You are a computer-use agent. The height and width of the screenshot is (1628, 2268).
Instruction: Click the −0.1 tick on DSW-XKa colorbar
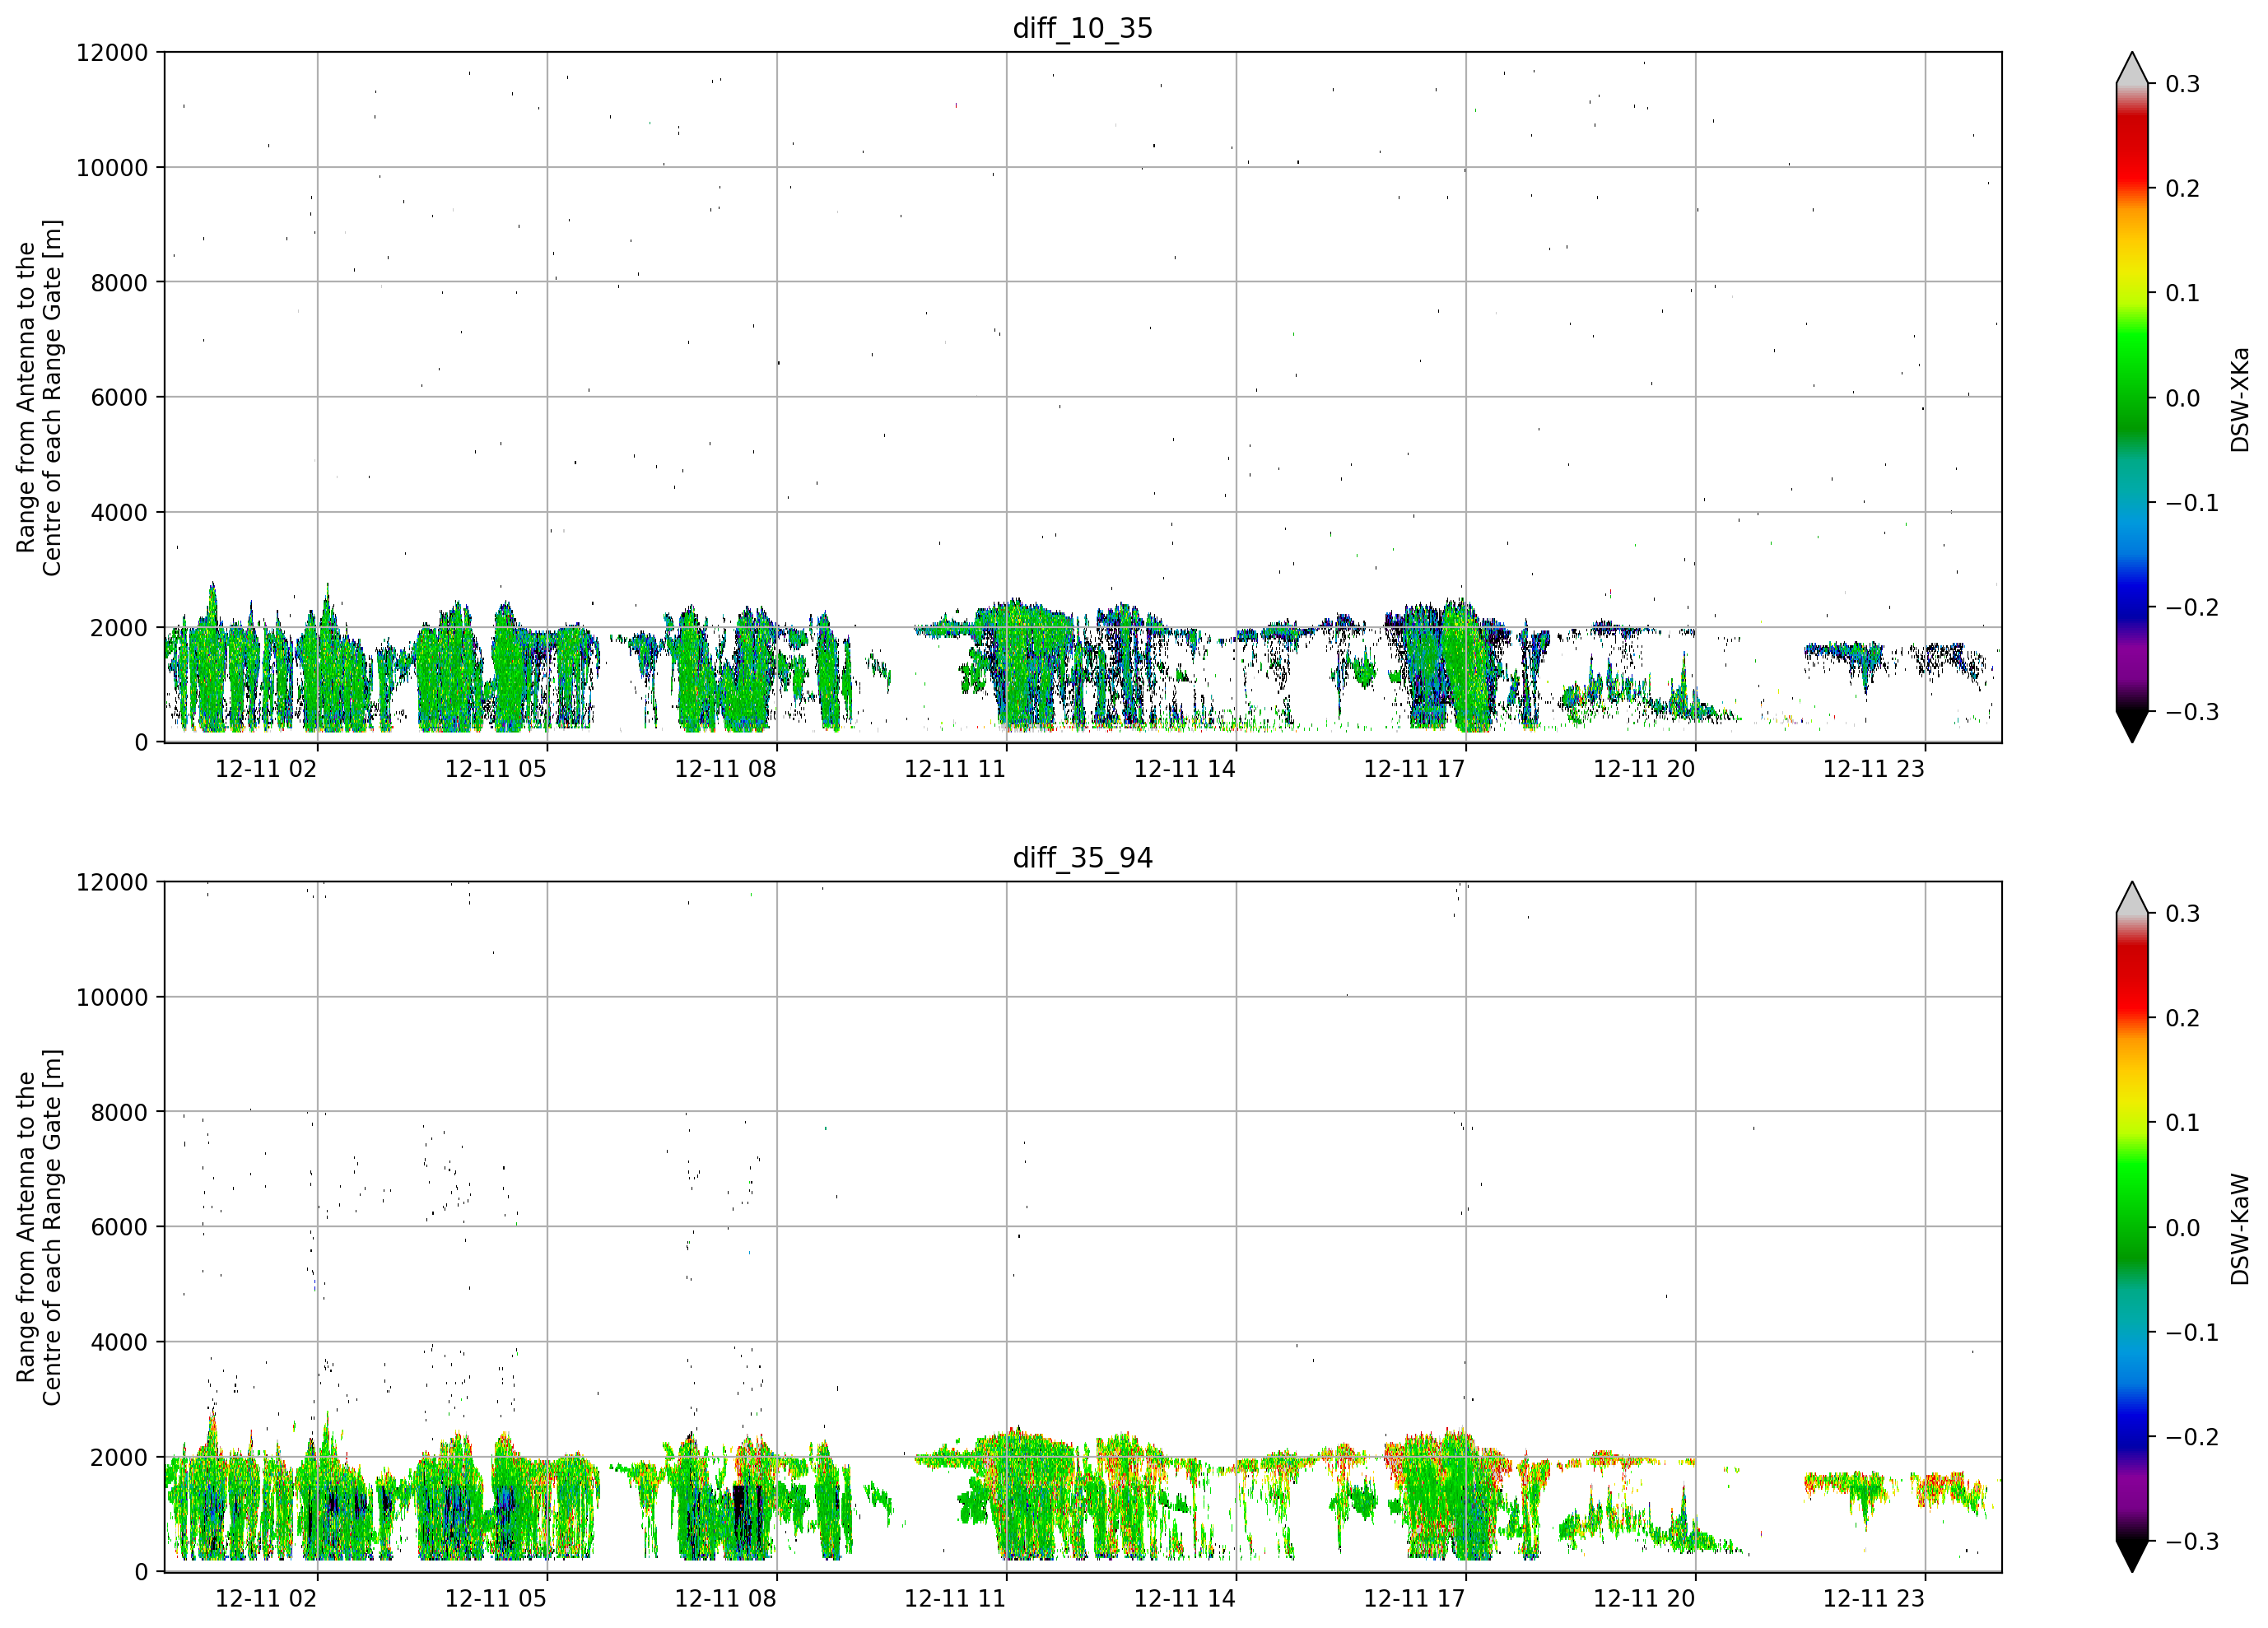(x=2192, y=503)
